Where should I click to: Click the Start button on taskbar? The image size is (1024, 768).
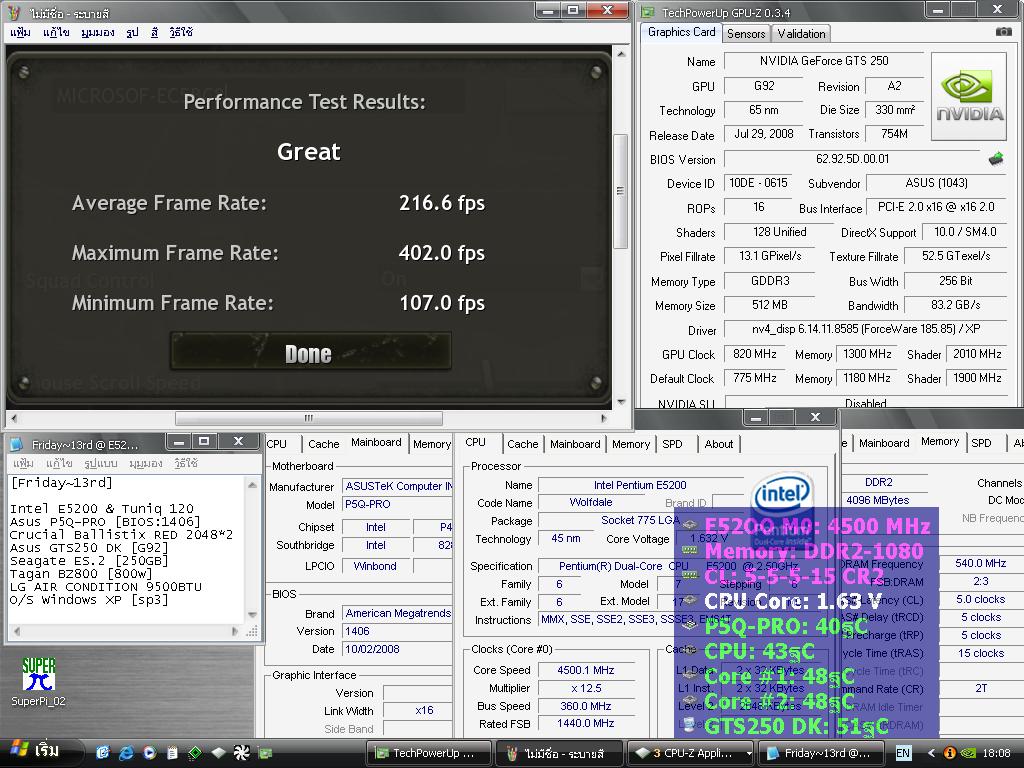[x=37, y=752]
